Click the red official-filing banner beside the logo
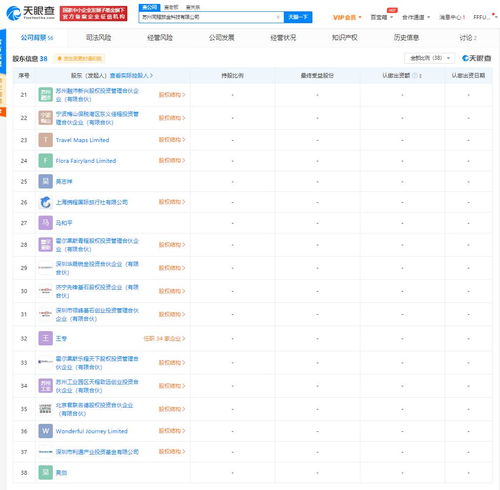 pos(94,14)
